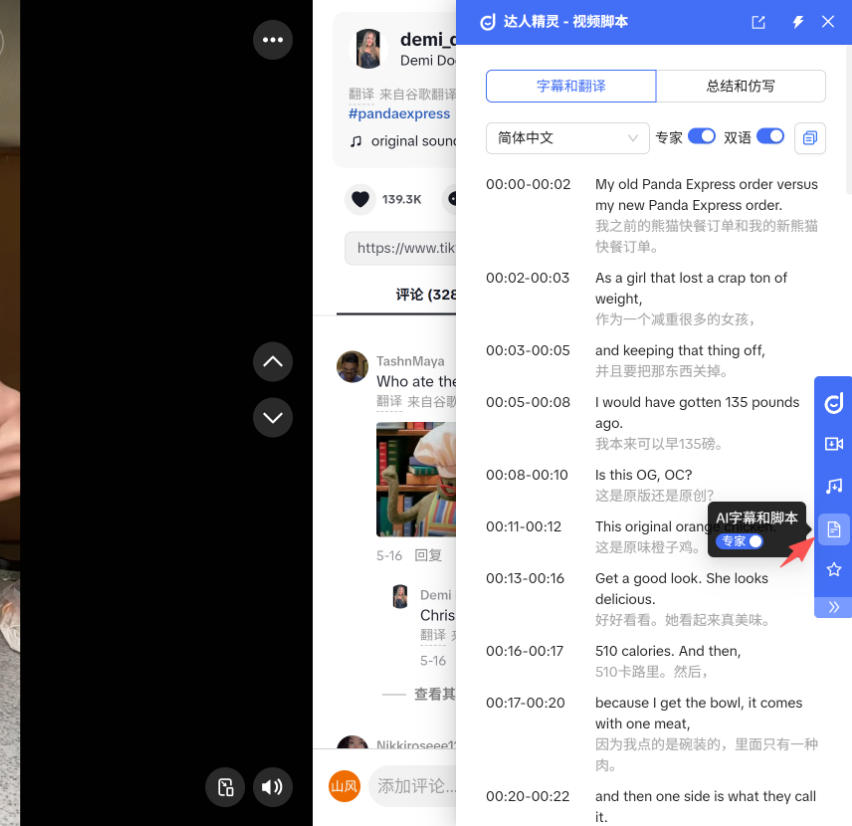Go to previous video with up arrow
This screenshot has height=826, width=852.
click(273, 361)
